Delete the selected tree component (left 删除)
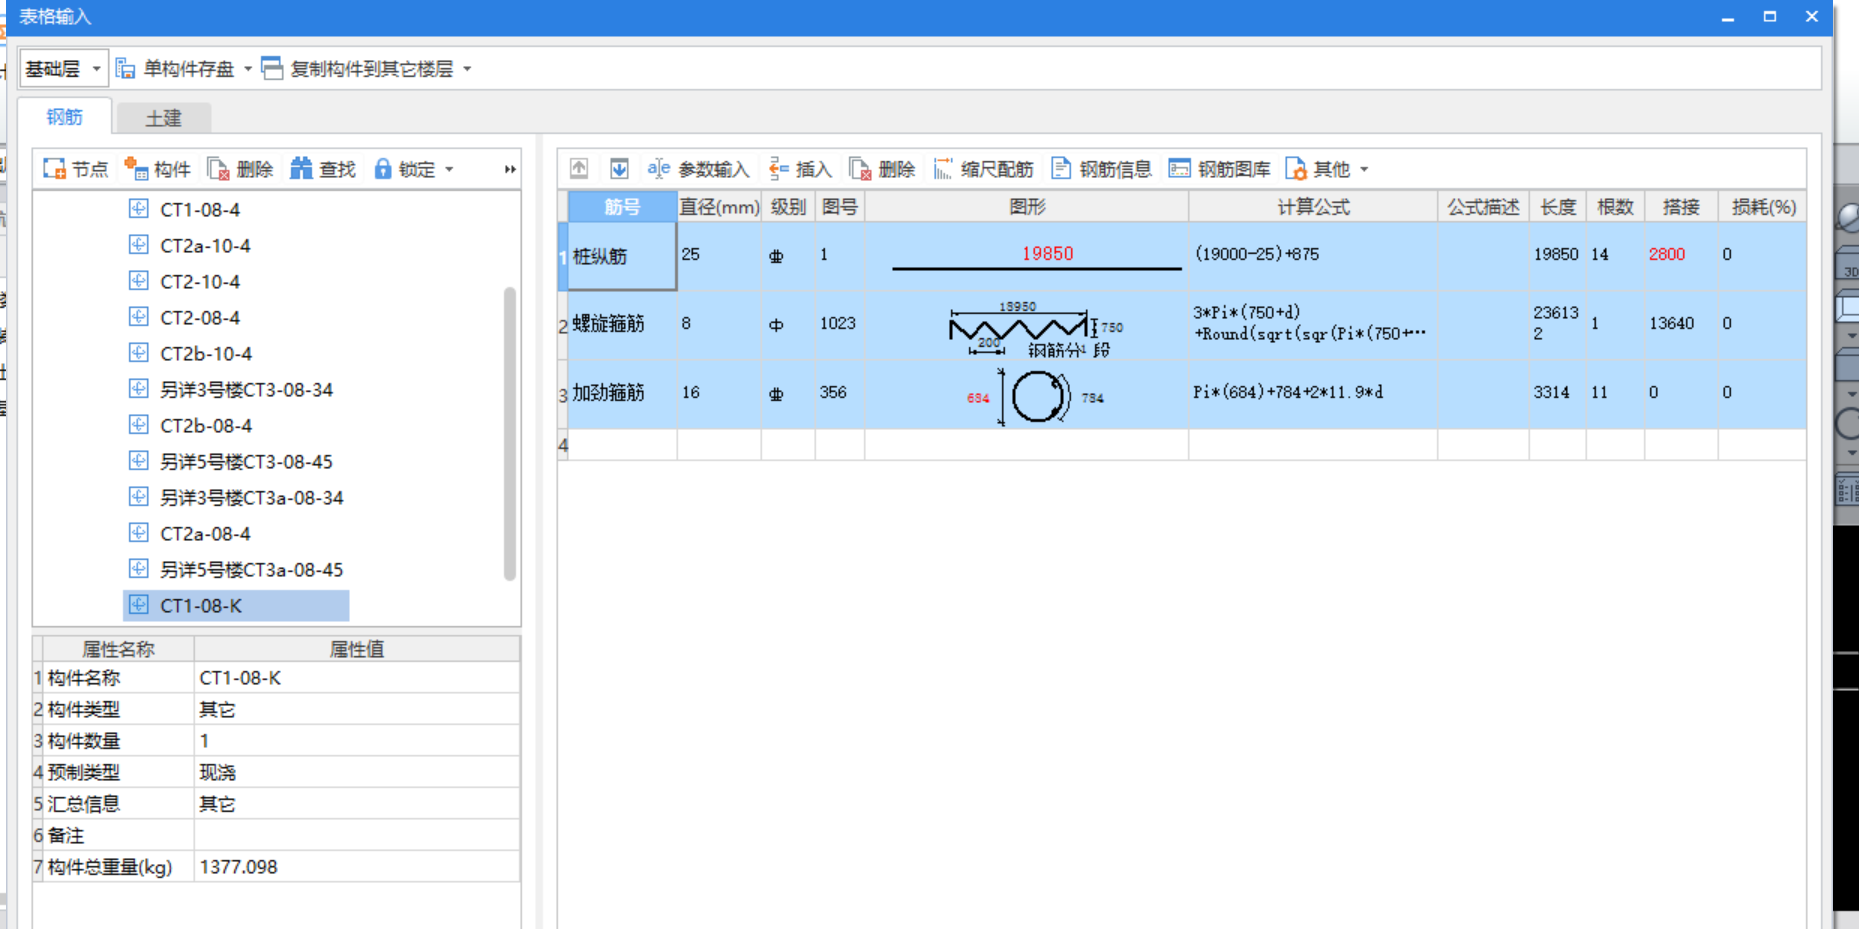This screenshot has width=1859, height=929. 240,169
